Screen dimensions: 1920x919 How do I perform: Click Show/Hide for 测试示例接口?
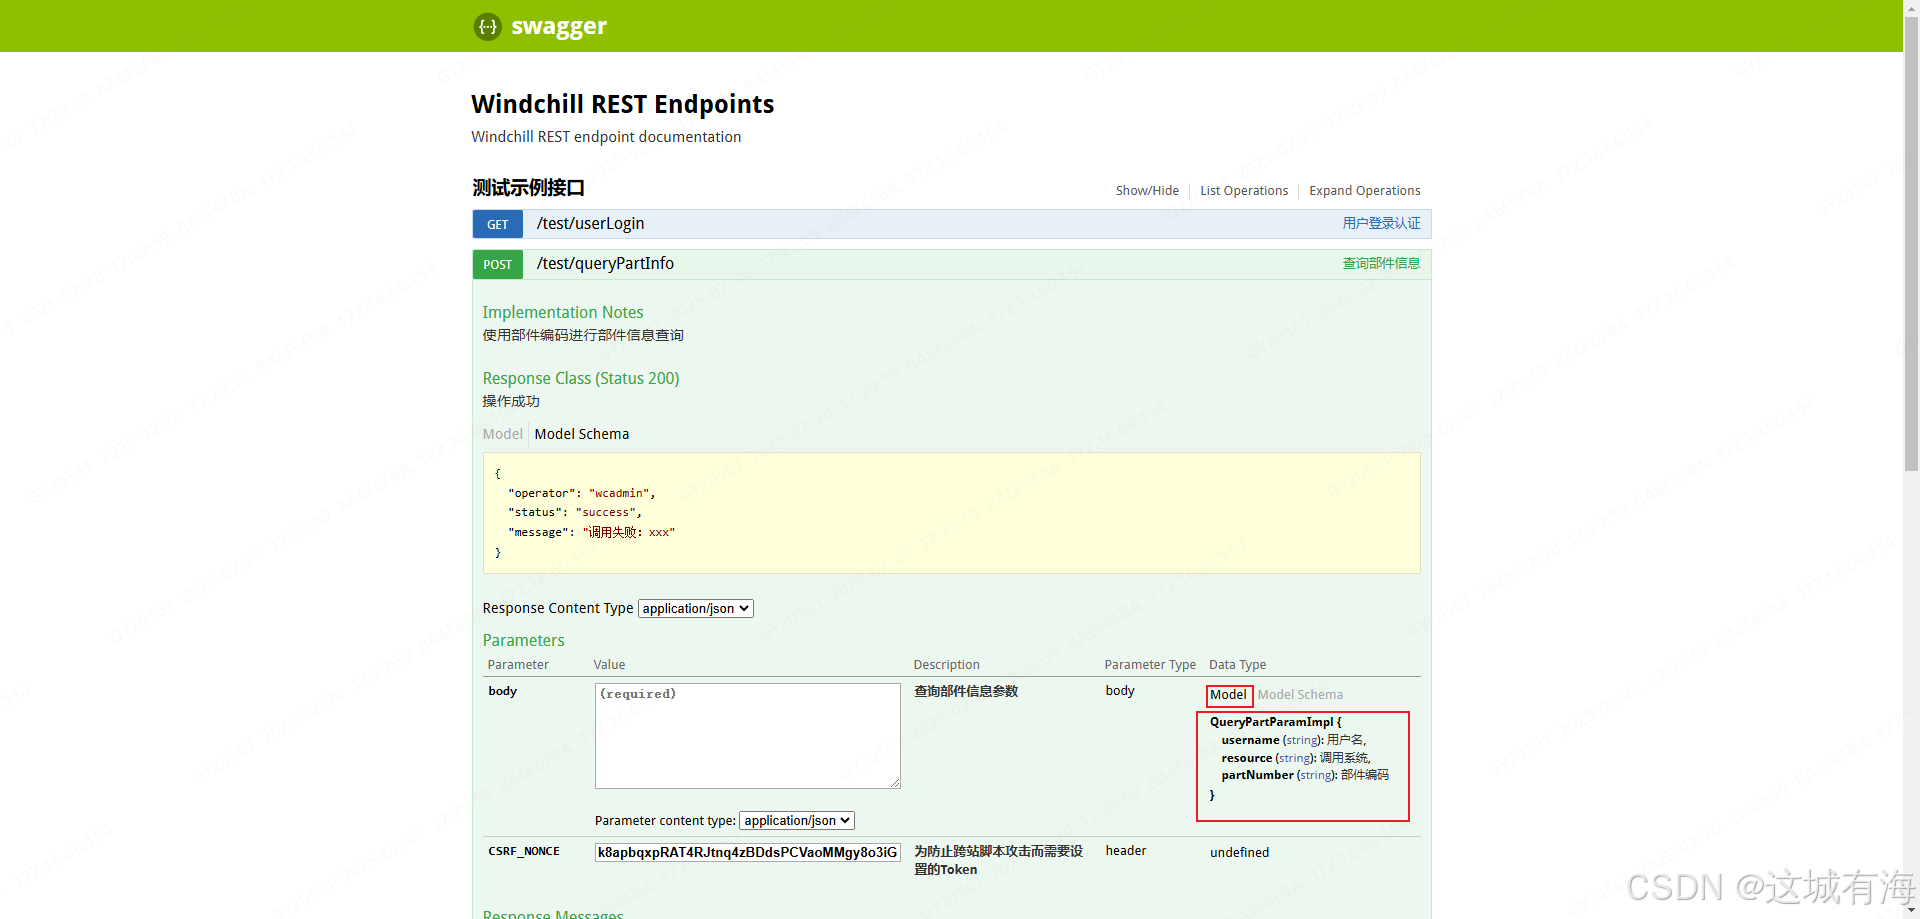(1147, 191)
